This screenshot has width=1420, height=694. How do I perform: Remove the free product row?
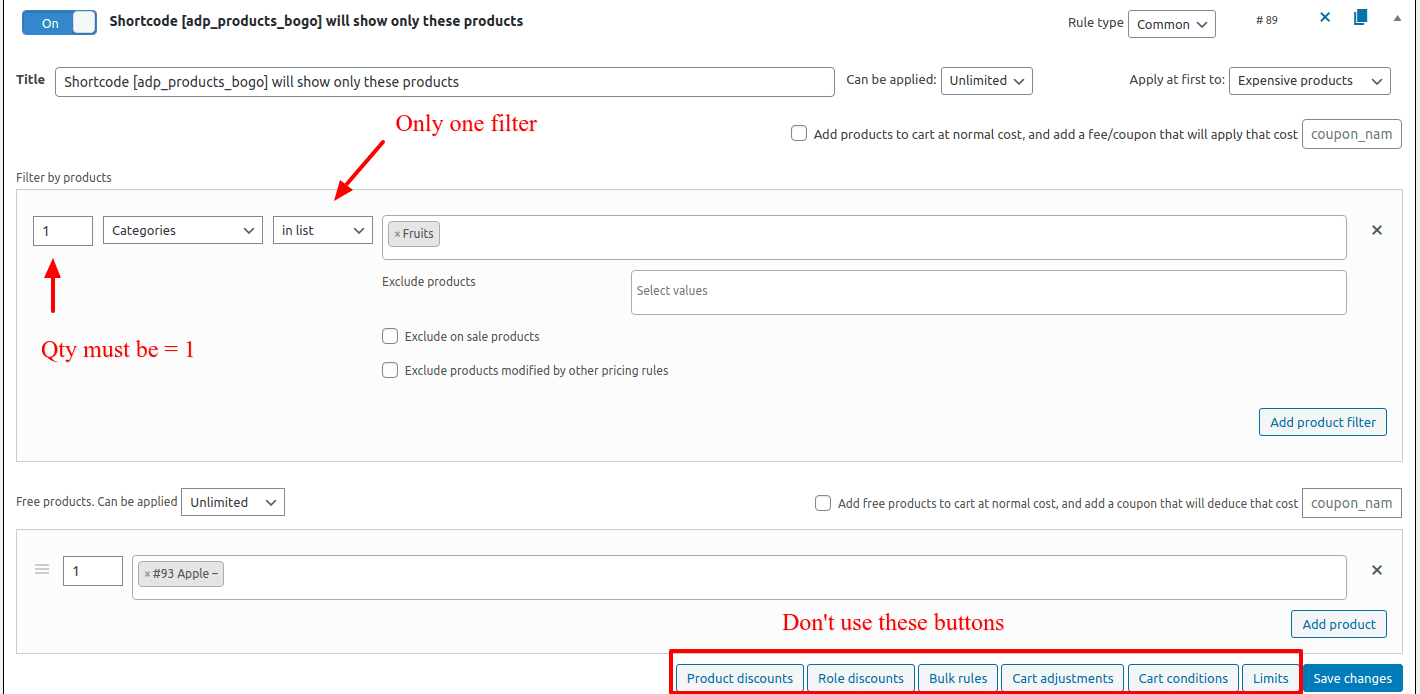click(1376, 570)
